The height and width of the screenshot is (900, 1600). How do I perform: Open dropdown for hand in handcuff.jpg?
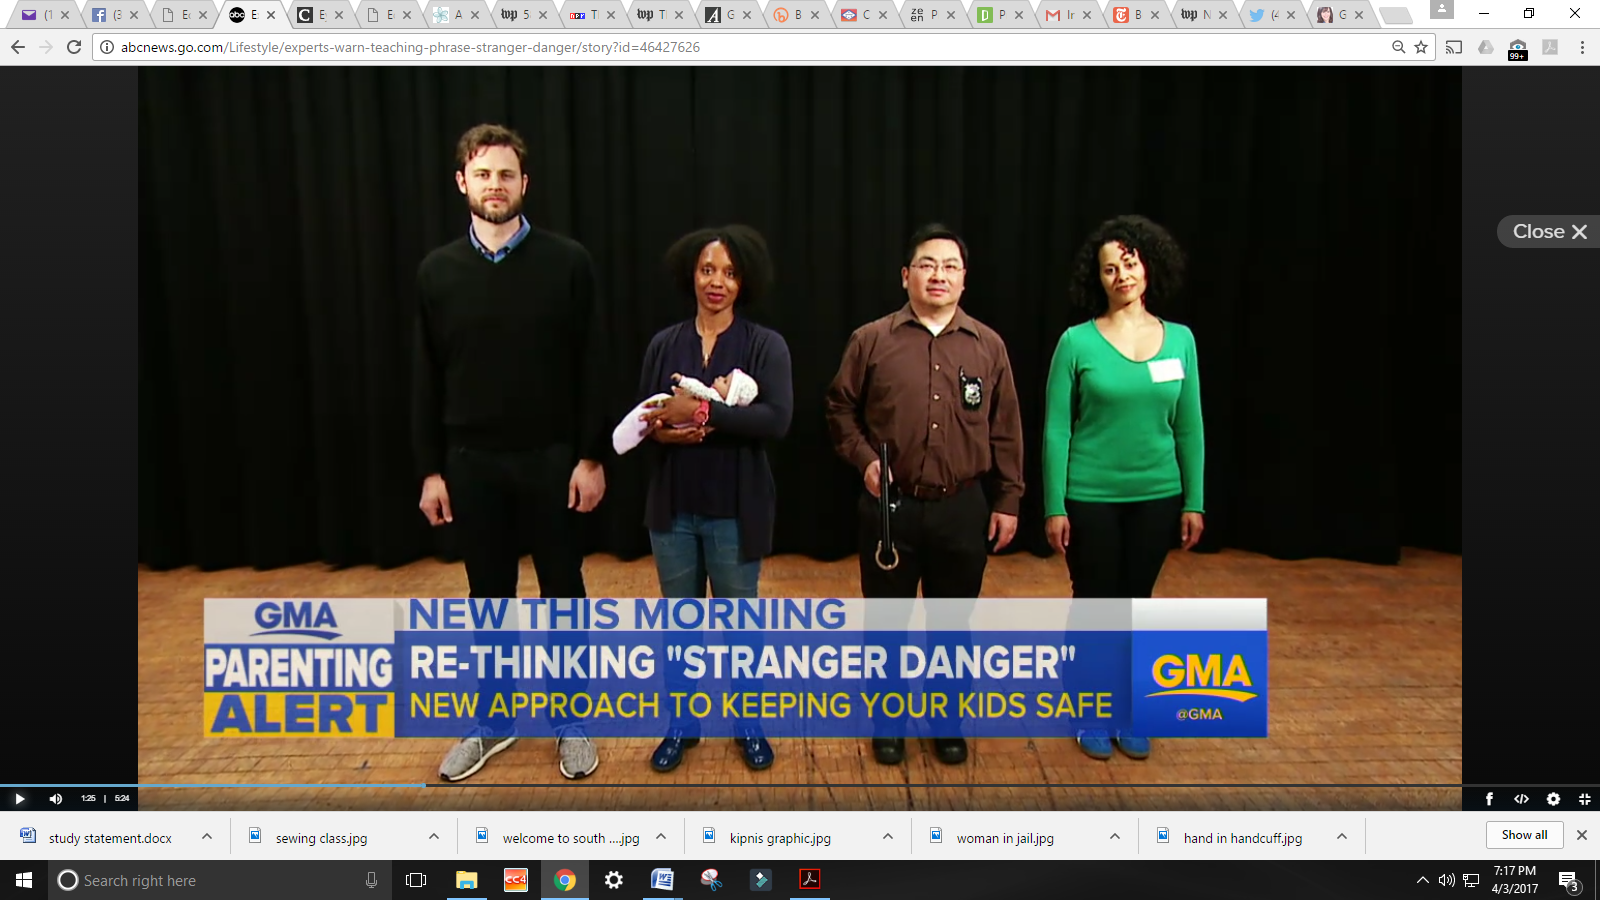1342,837
